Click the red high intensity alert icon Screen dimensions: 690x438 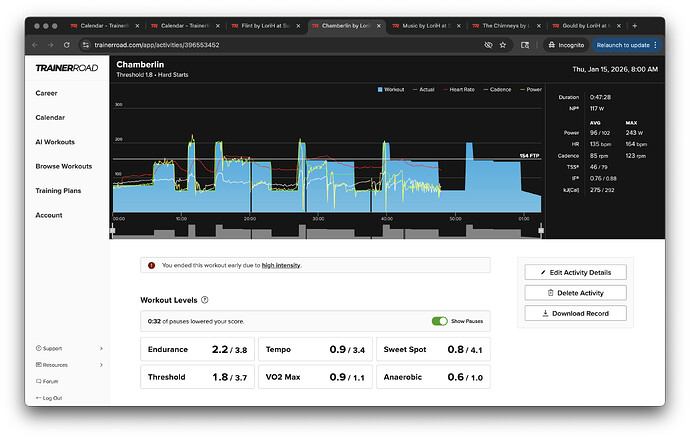(151, 265)
